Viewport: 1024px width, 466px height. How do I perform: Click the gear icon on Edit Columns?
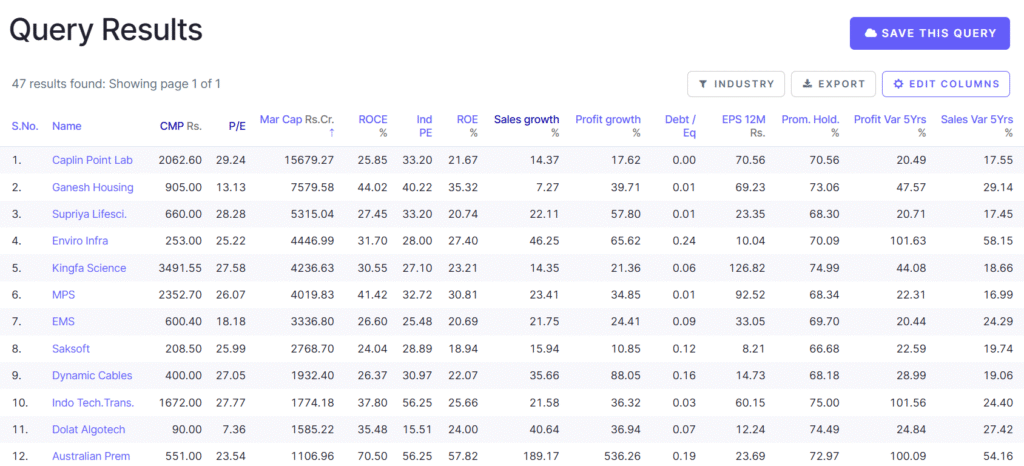(x=899, y=84)
